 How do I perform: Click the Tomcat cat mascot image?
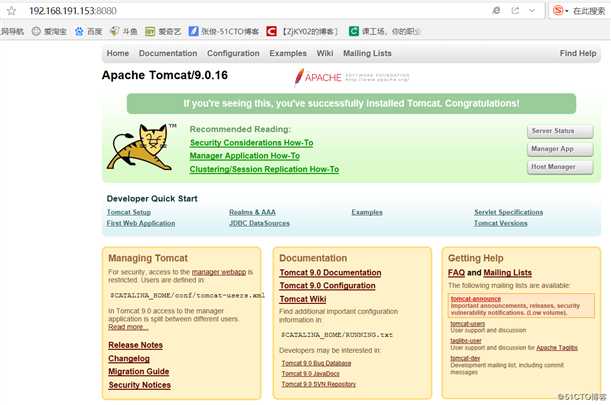pos(141,147)
